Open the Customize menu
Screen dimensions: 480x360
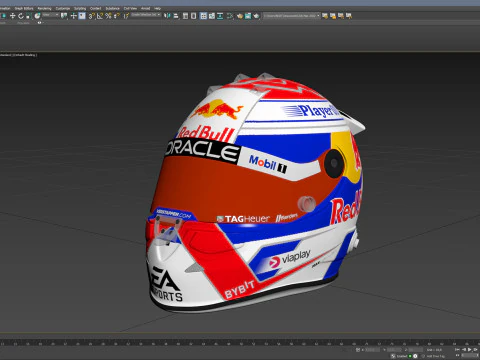pyautogui.click(x=63, y=8)
